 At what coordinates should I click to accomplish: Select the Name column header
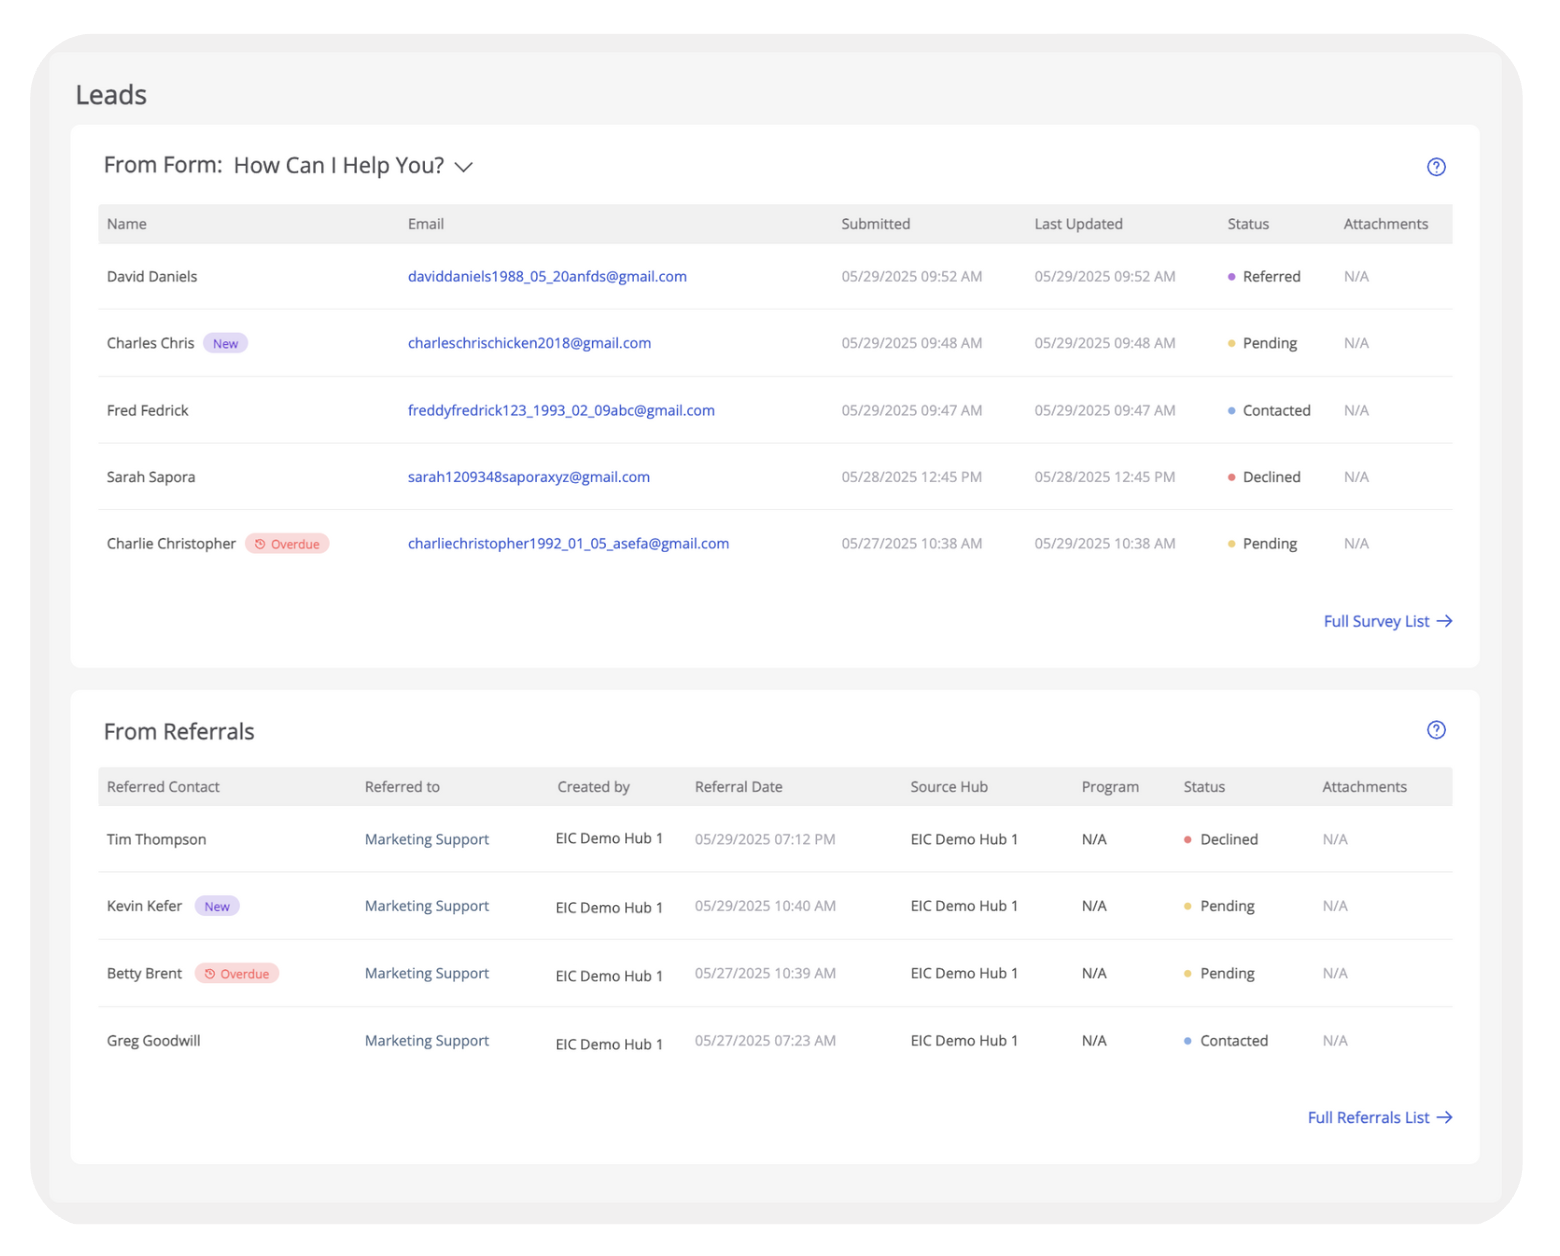(x=126, y=224)
